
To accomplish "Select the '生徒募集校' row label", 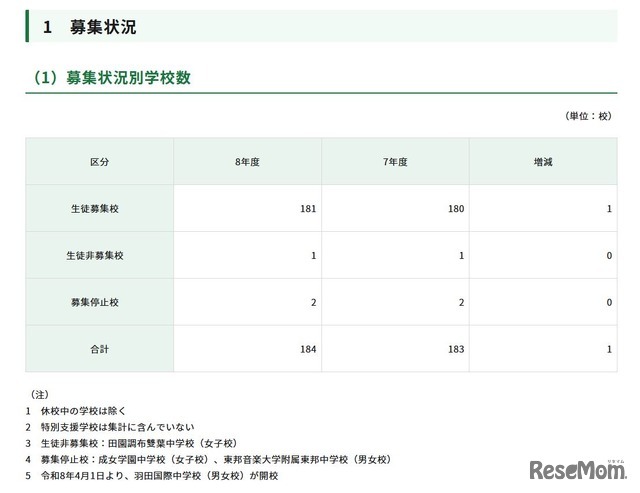I will (x=99, y=209).
